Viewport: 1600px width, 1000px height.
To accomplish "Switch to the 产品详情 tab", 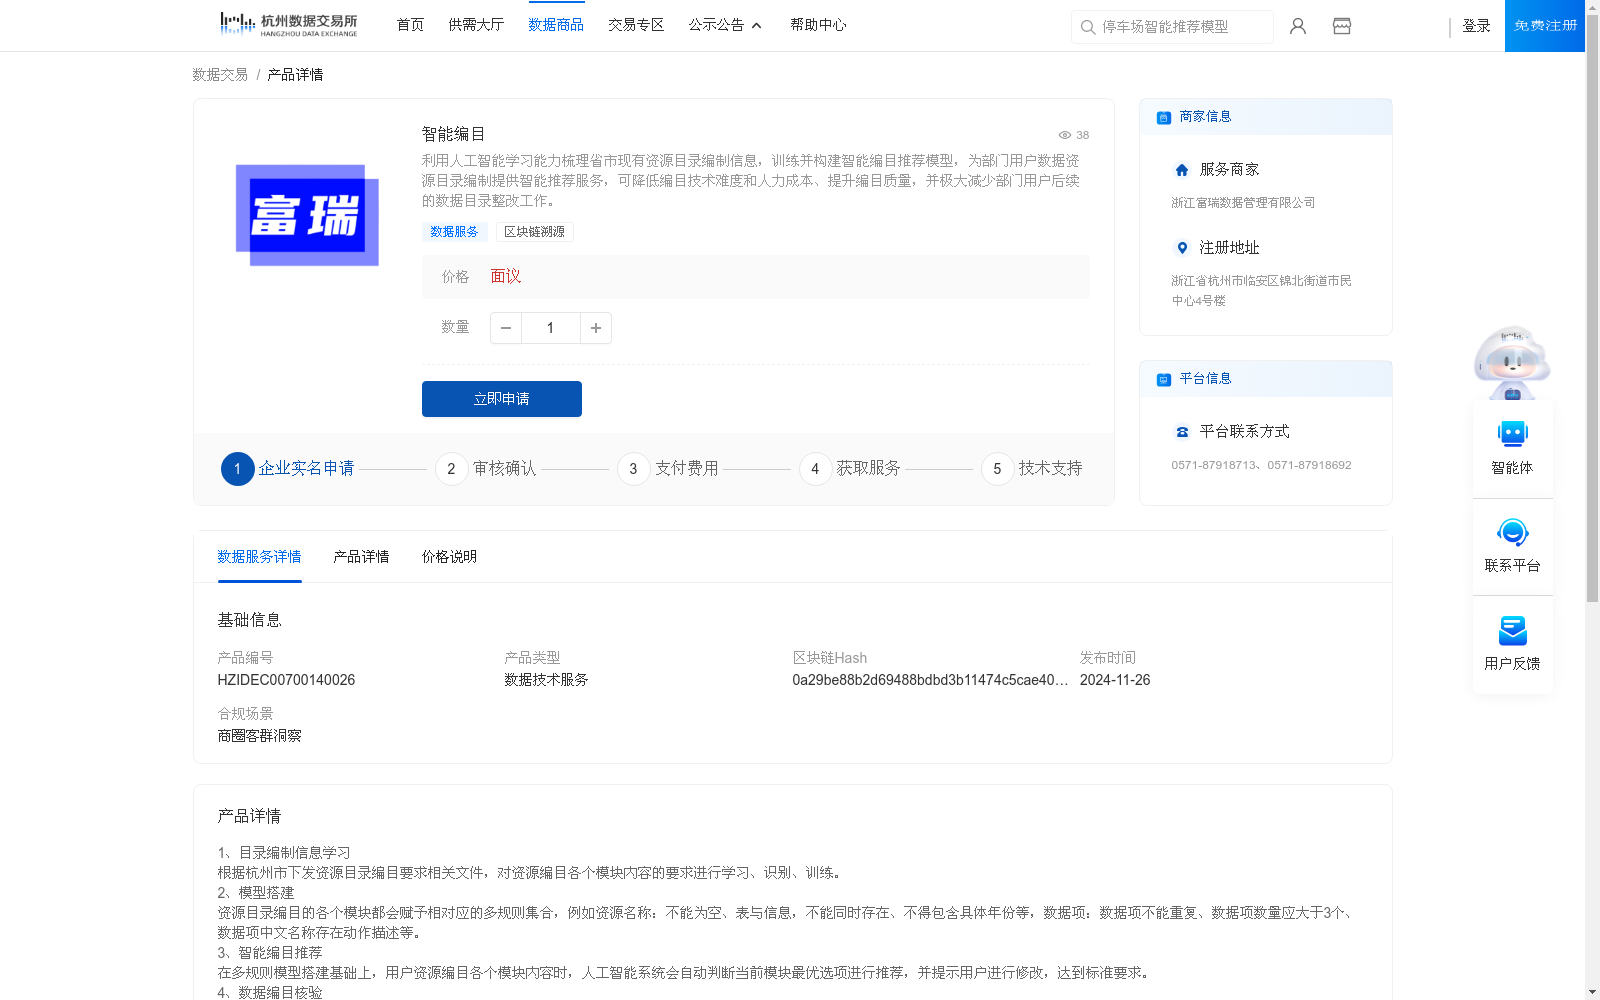I will (x=361, y=557).
